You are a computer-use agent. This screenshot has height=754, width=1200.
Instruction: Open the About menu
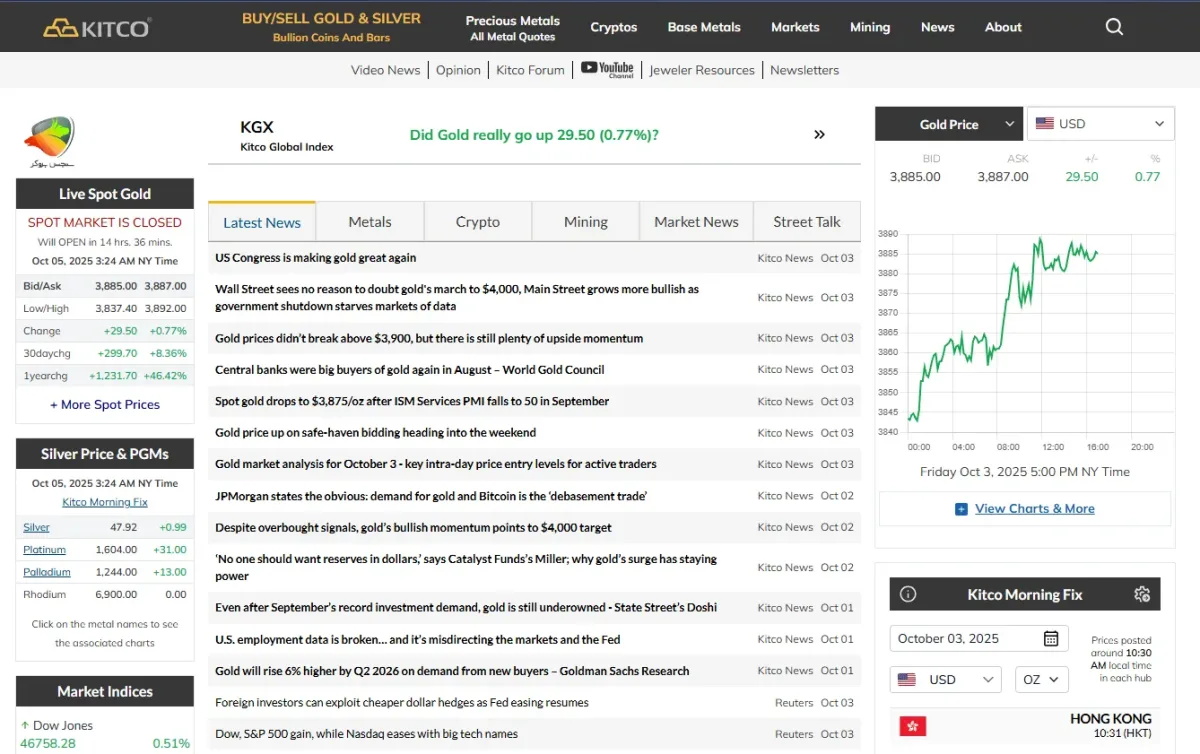coord(1003,27)
